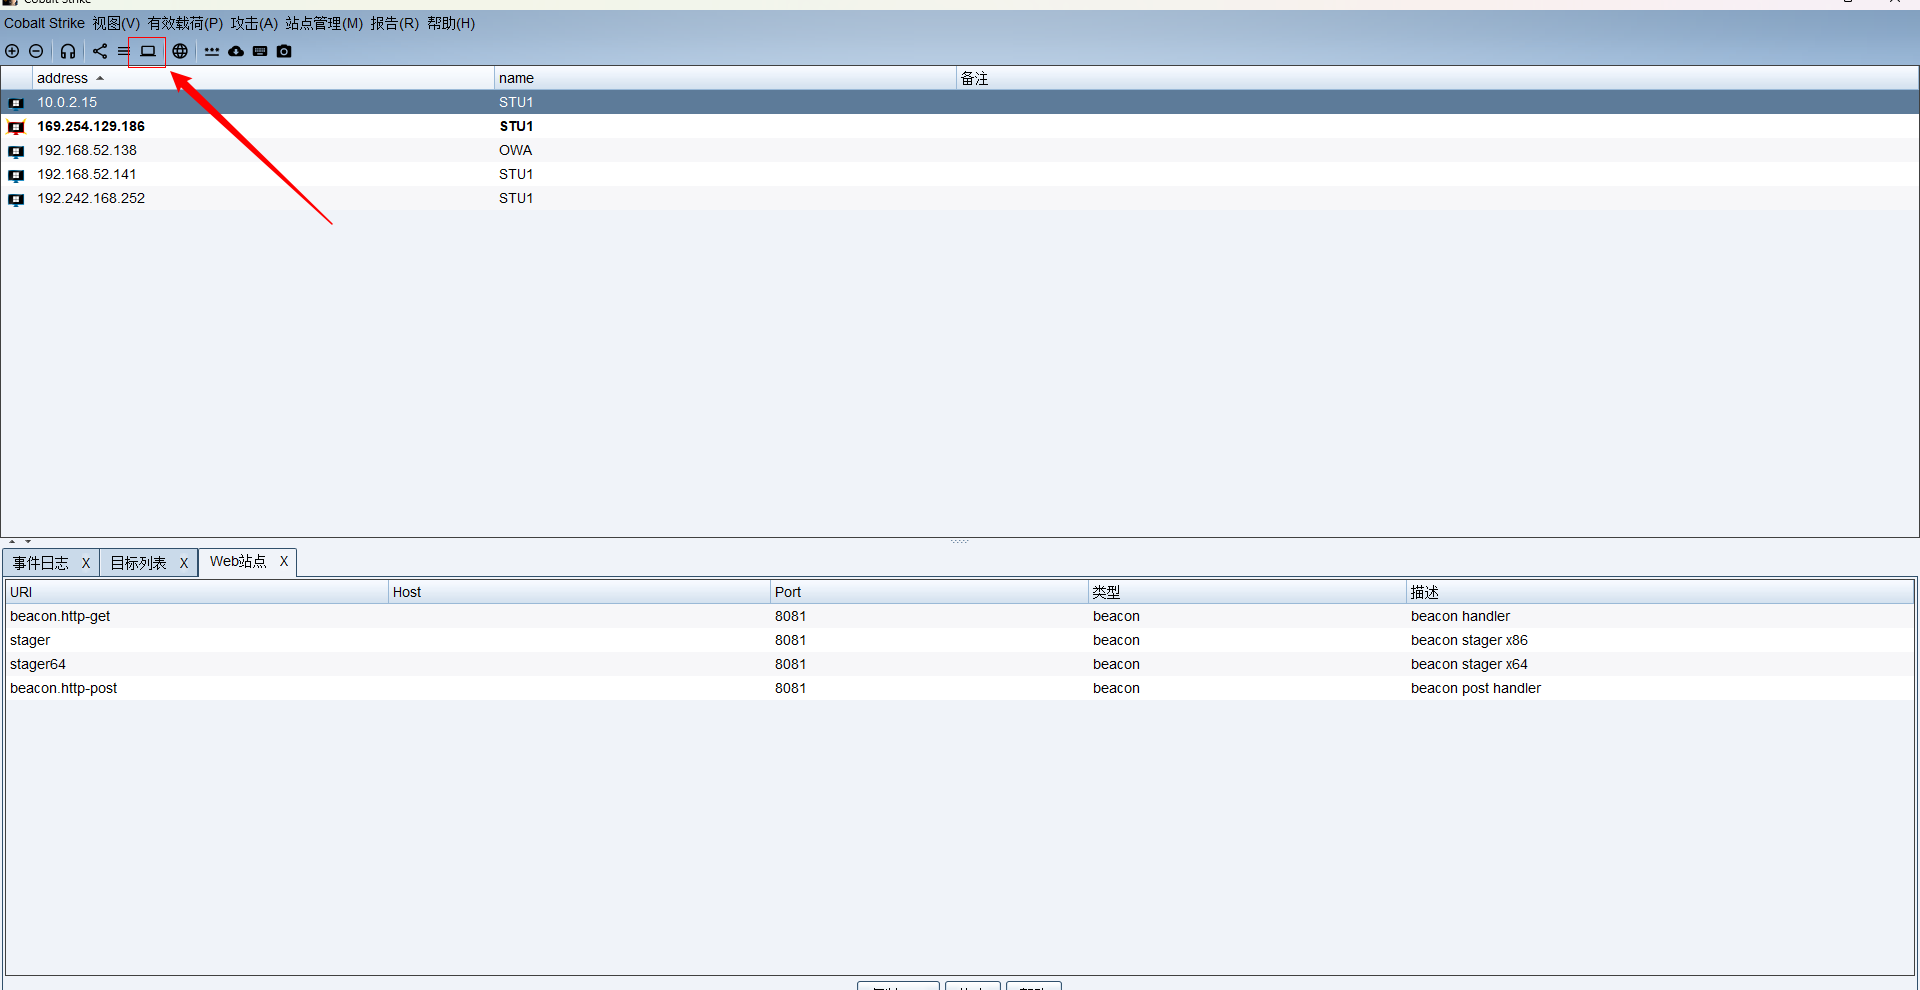The image size is (1920, 990).
Task: Expand panel using the down splitter arrow
Action: [x=28, y=541]
